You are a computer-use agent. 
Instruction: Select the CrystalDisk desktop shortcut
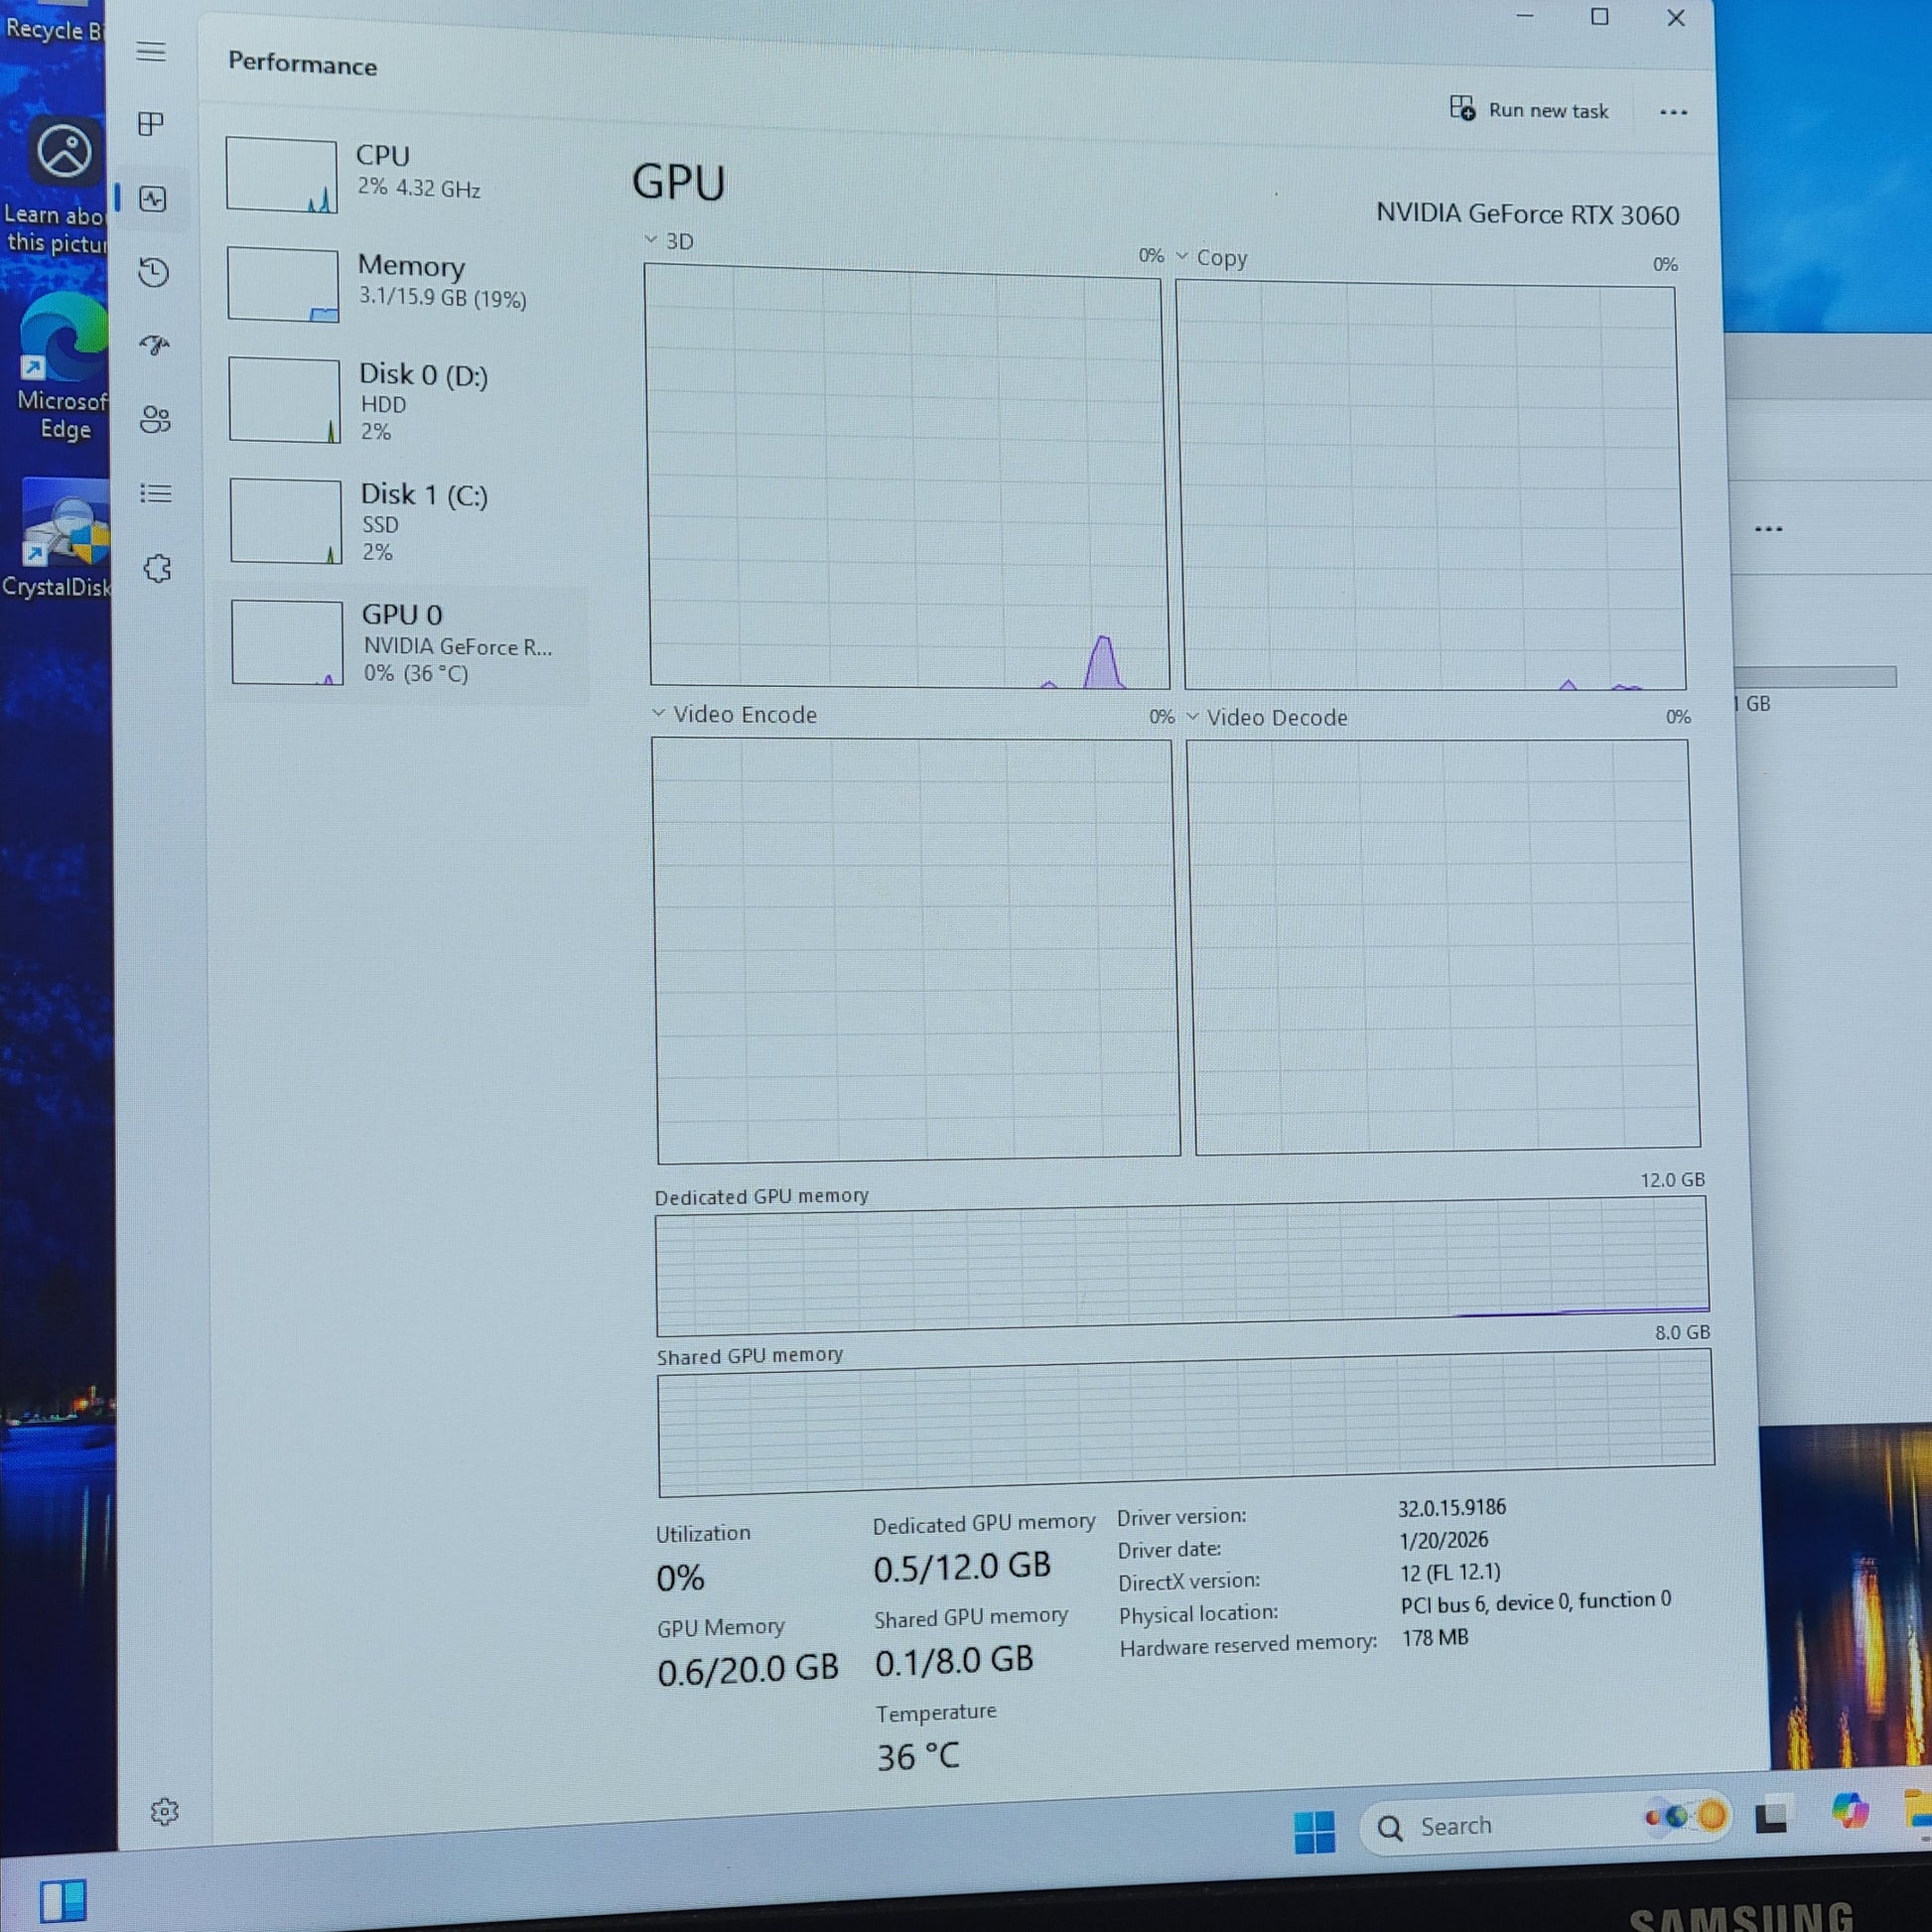58,540
